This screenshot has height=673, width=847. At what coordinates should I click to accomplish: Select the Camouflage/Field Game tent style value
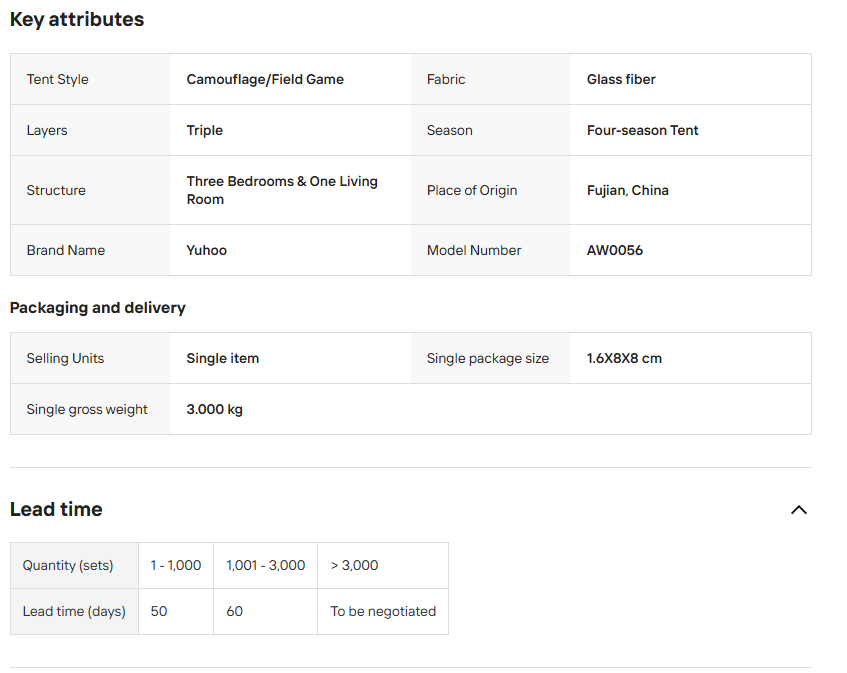pyautogui.click(x=265, y=80)
